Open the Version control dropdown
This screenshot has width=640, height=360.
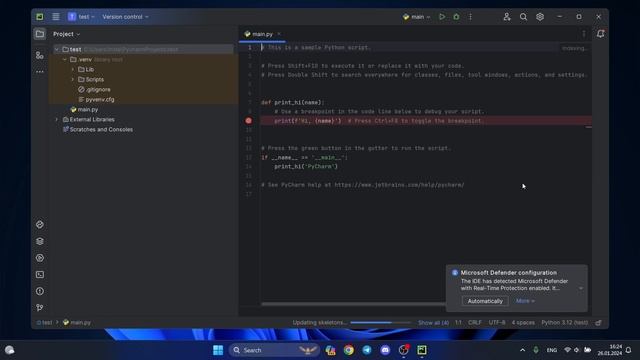click(125, 17)
